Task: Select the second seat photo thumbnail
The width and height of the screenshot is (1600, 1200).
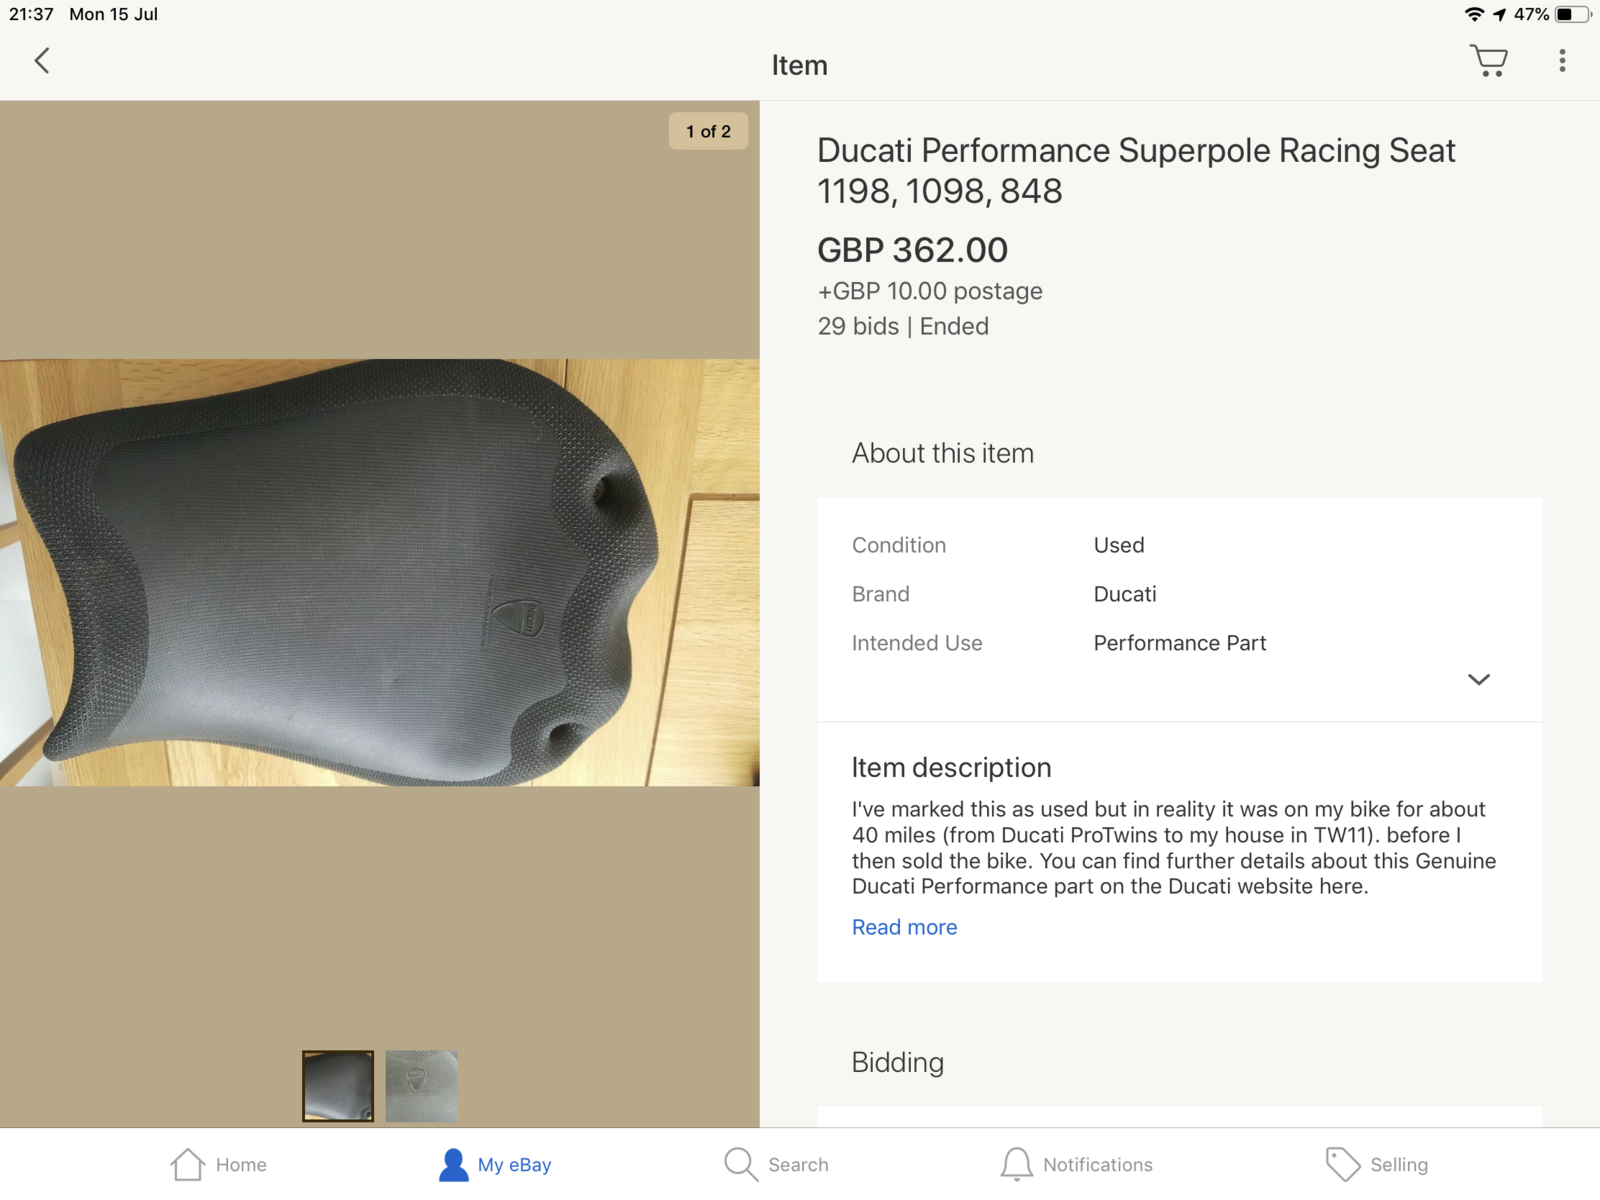Action: [x=421, y=1086]
